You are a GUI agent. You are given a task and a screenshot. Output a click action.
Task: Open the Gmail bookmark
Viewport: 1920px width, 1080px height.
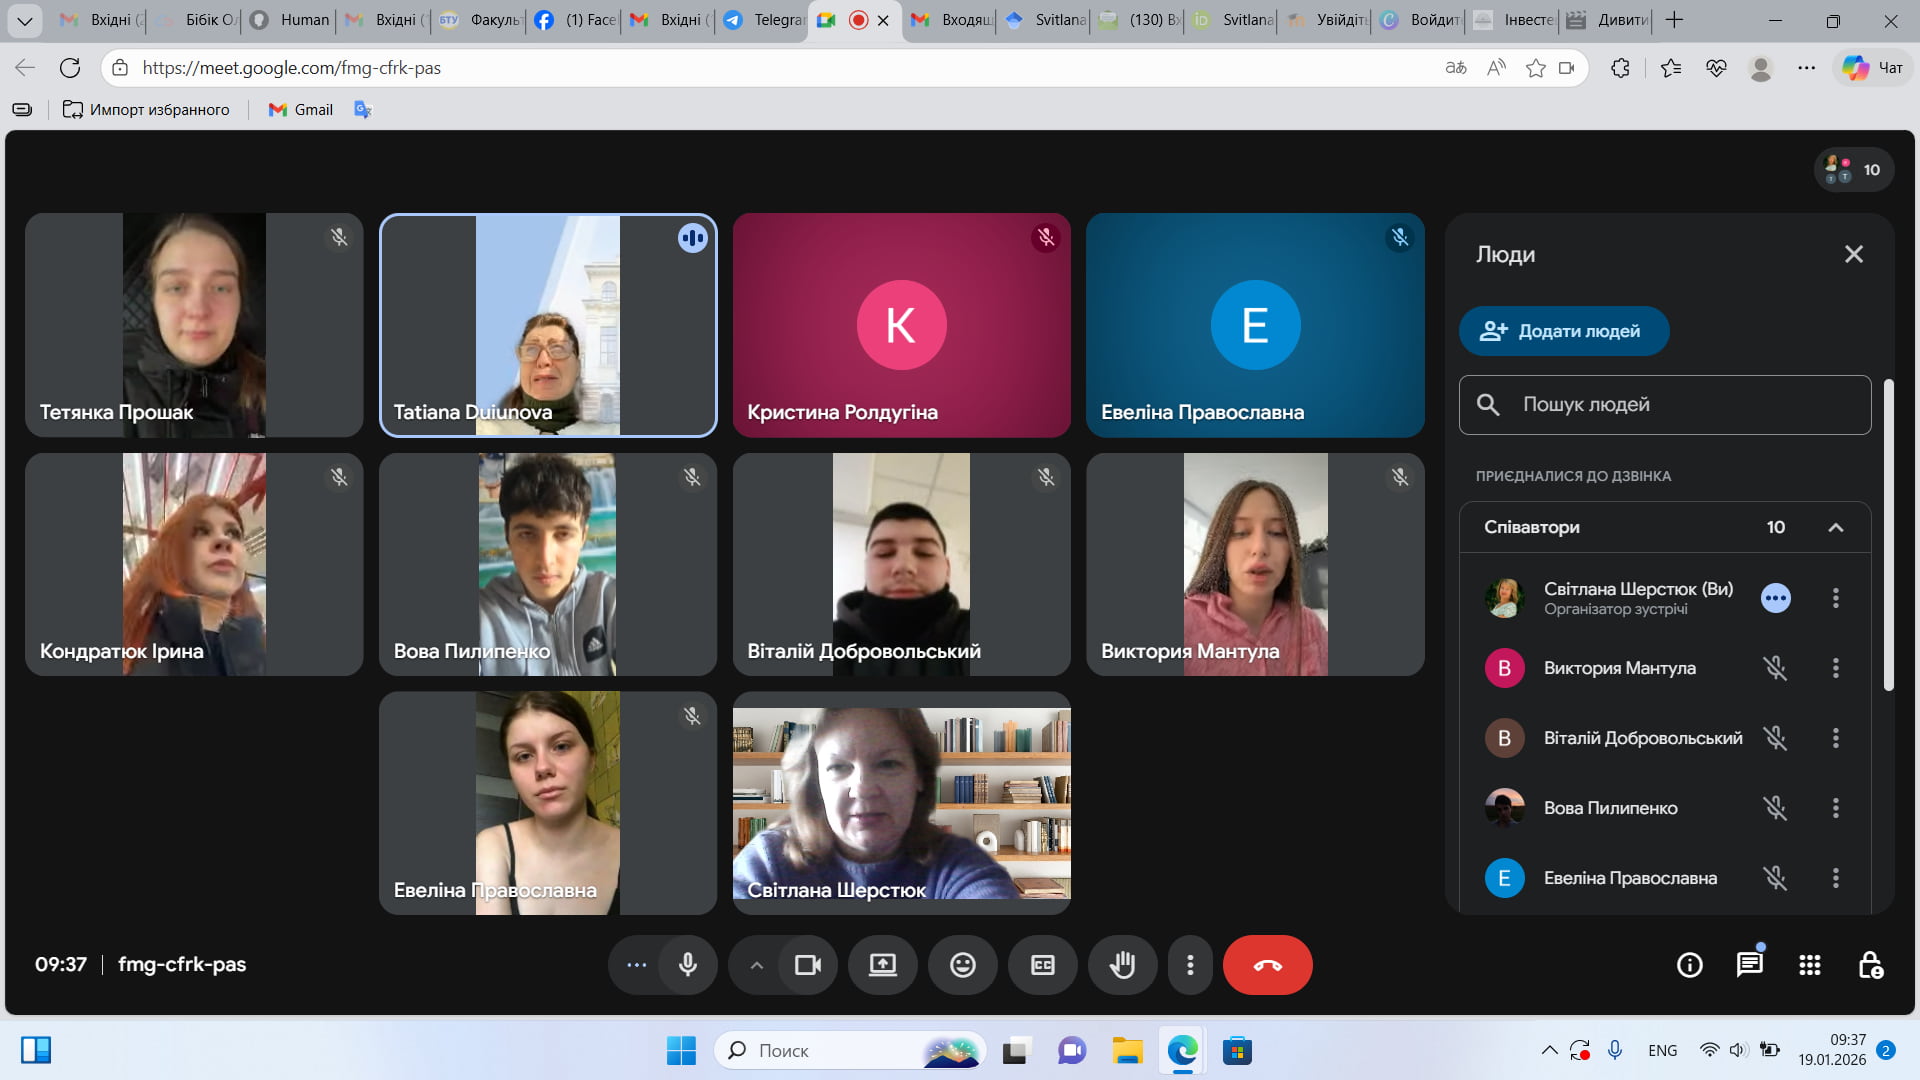(x=301, y=110)
